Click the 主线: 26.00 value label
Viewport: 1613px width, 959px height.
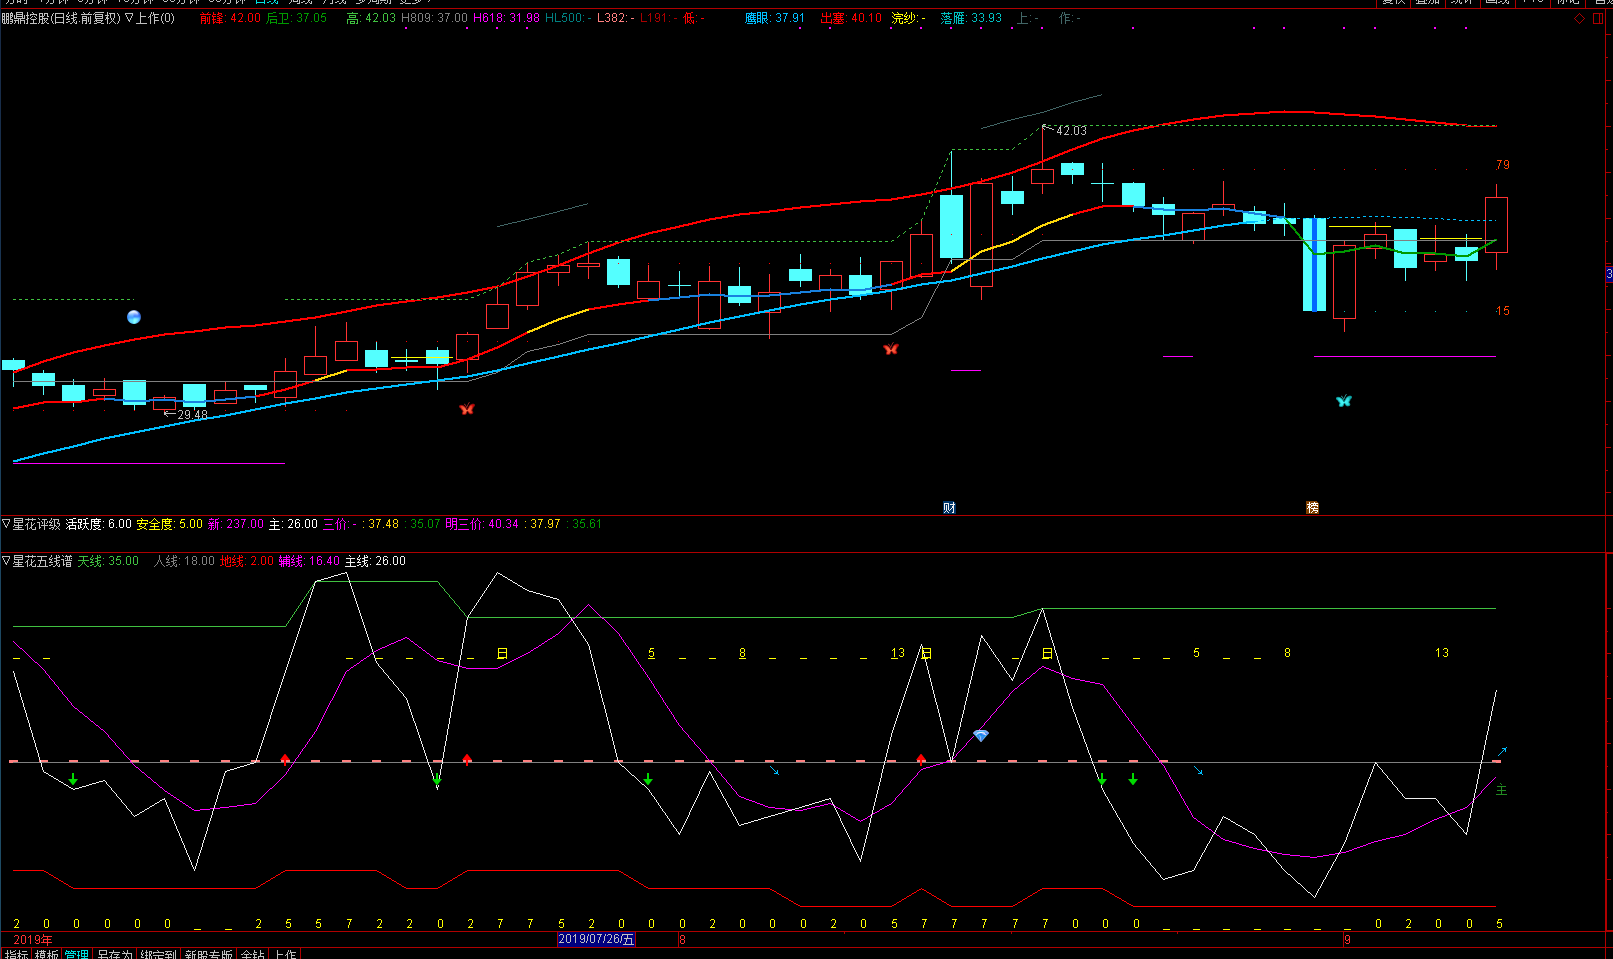pyautogui.click(x=375, y=561)
